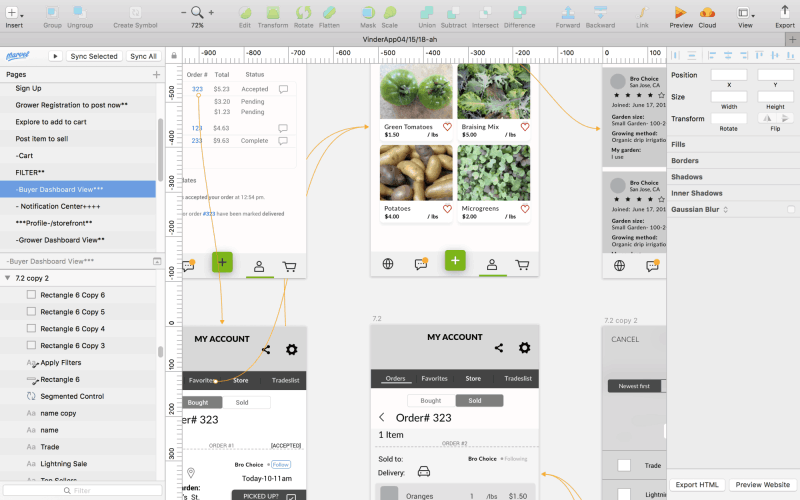
Task: Click the Export HTML button
Action: pyautogui.click(x=696, y=484)
